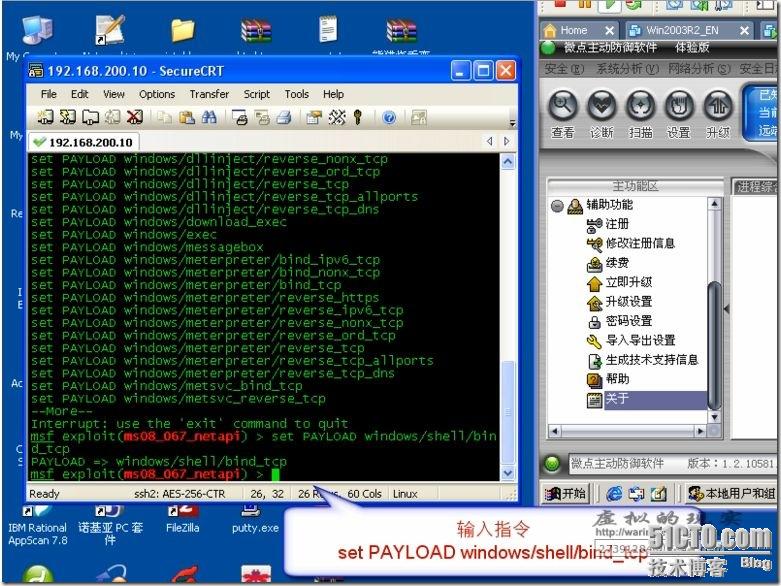
Task: Click the SecureCRT tab scroll left arrow
Action: click(x=490, y=141)
